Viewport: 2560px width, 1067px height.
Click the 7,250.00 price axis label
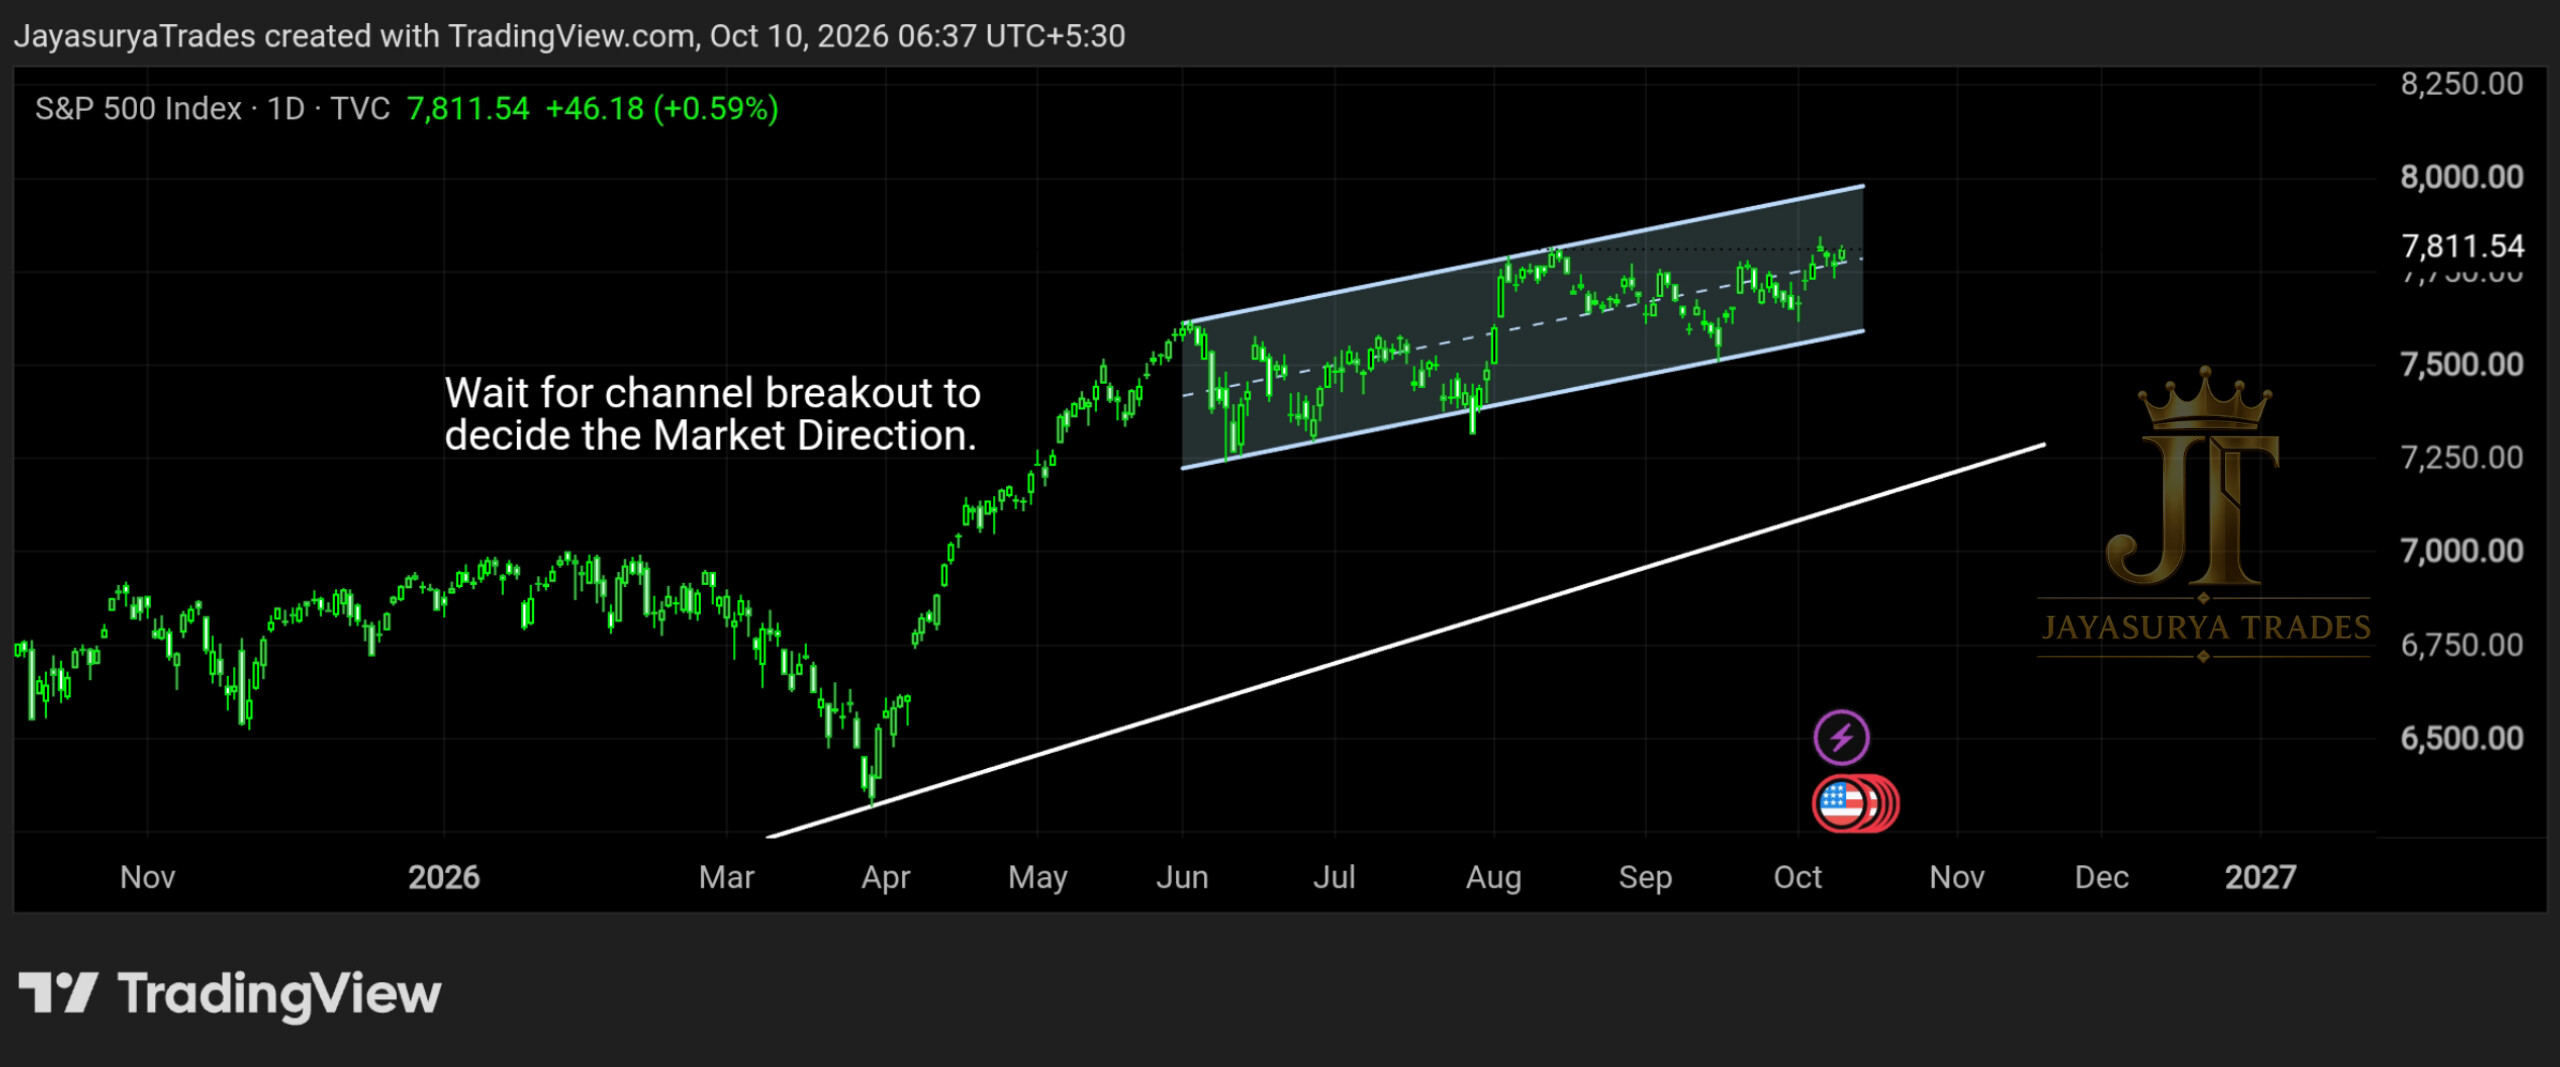click(x=2462, y=457)
